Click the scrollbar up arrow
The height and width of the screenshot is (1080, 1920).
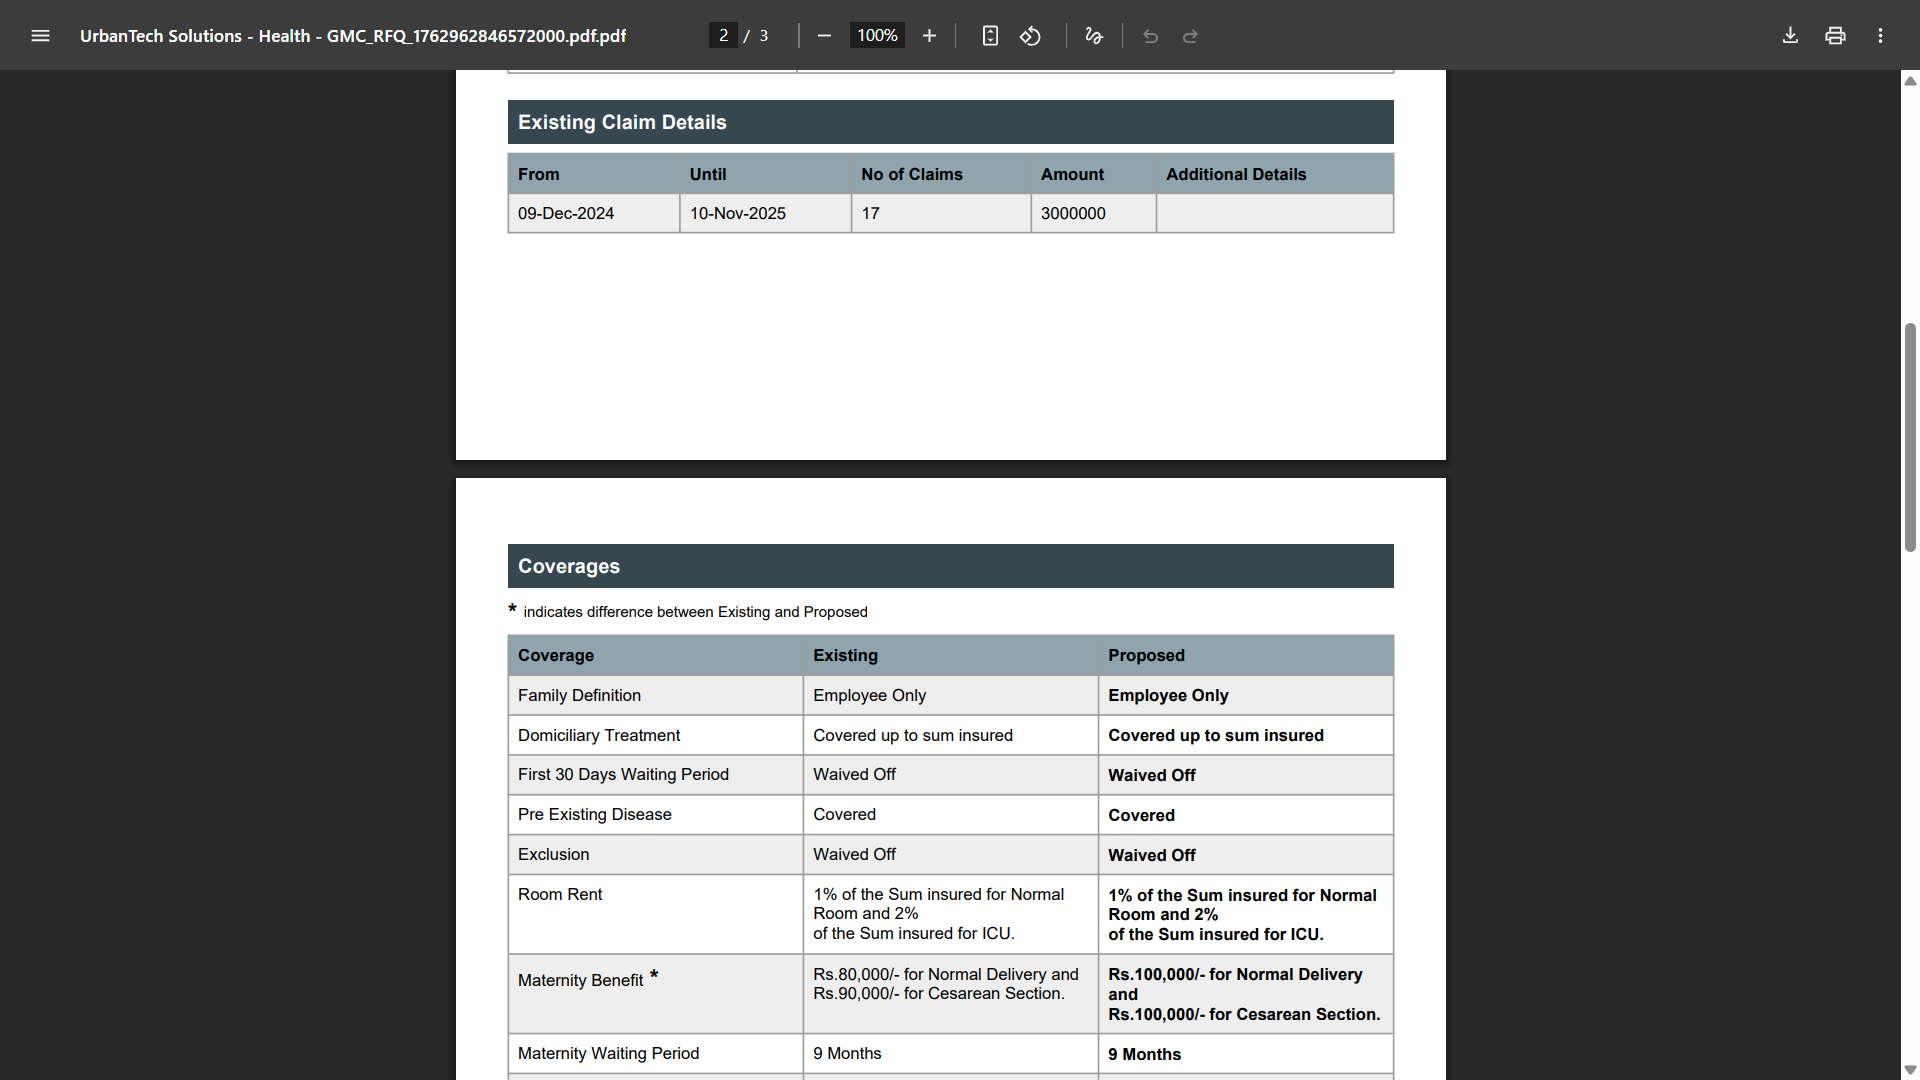pos(1910,81)
